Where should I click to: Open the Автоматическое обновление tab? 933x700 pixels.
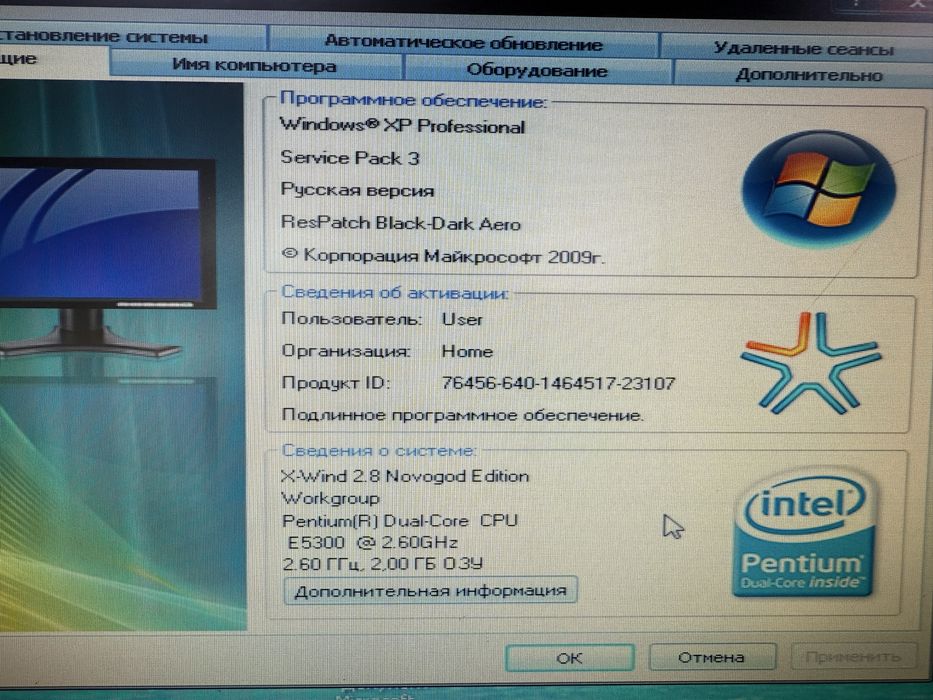[463, 42]
